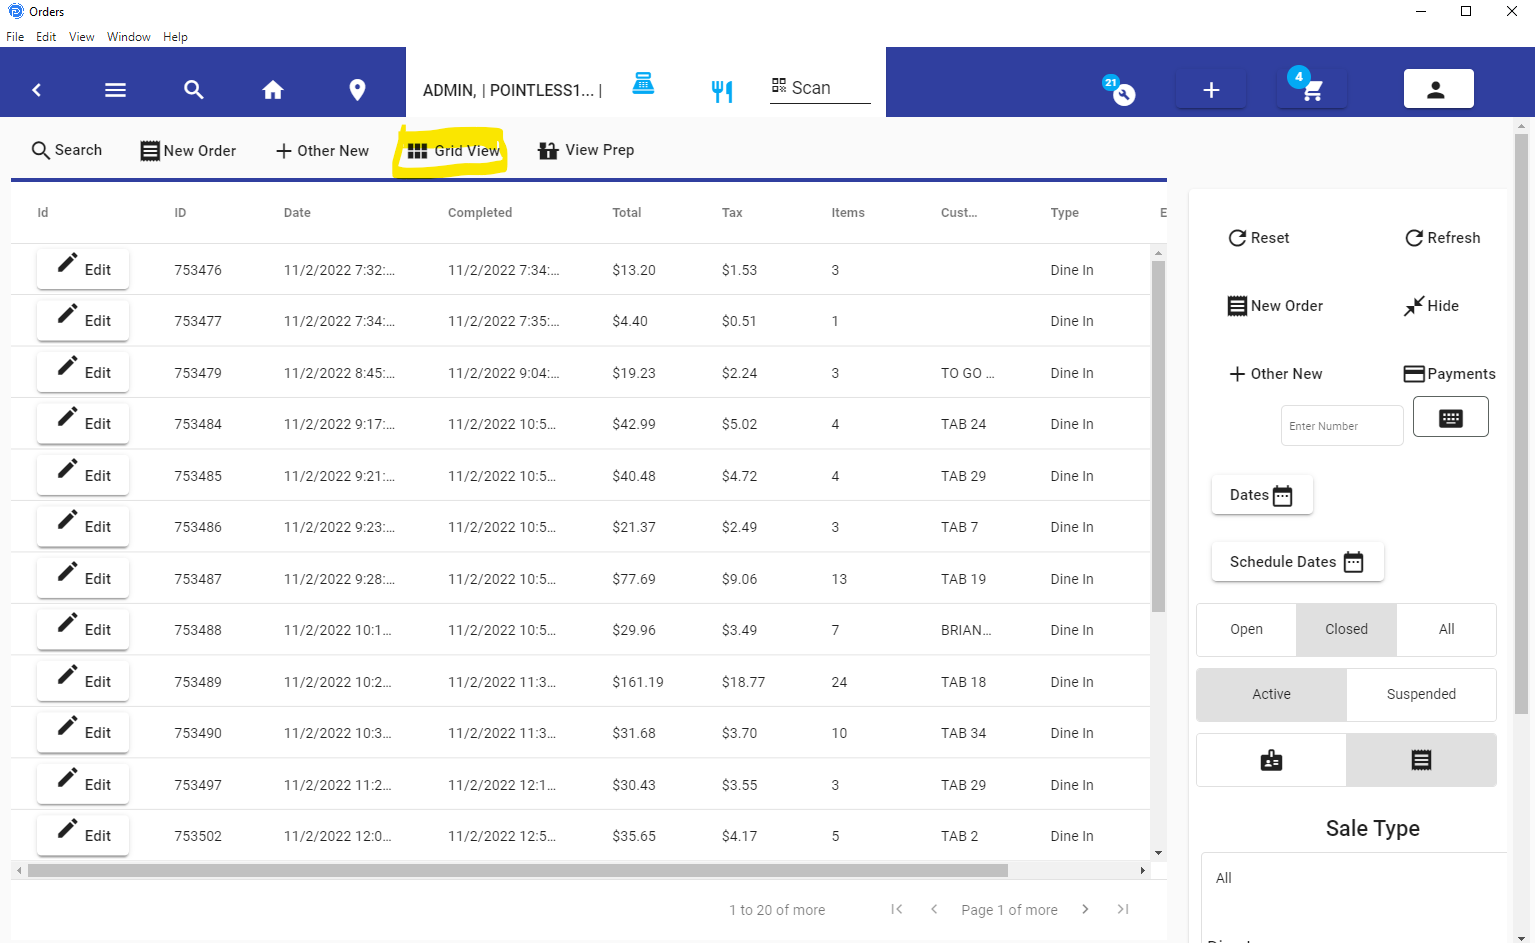Go to the home icon
This screenshot has height=943, width=1535.
pyautogui.click(x=273, y=90)
